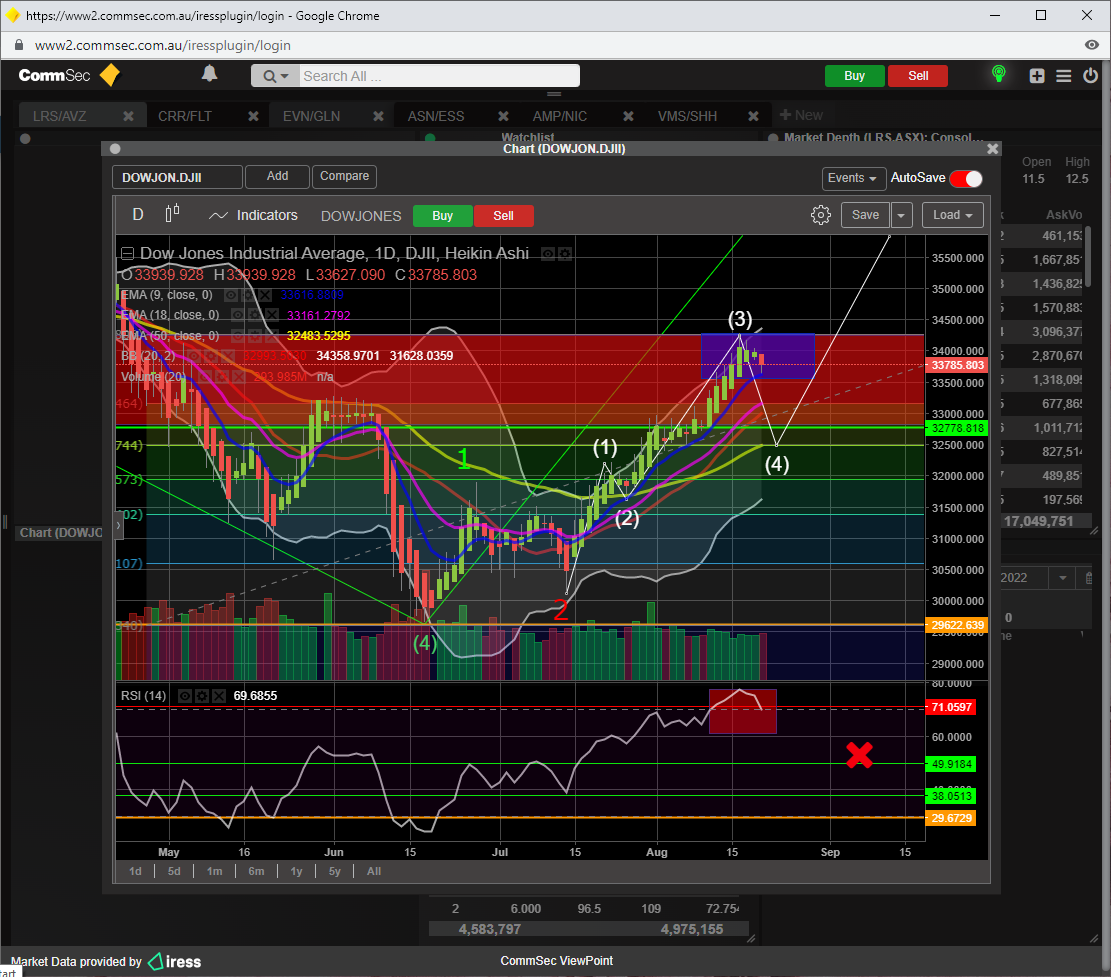Add a New workspace tab
This screenshot has width=1111, height=977.
coord(801,115)
